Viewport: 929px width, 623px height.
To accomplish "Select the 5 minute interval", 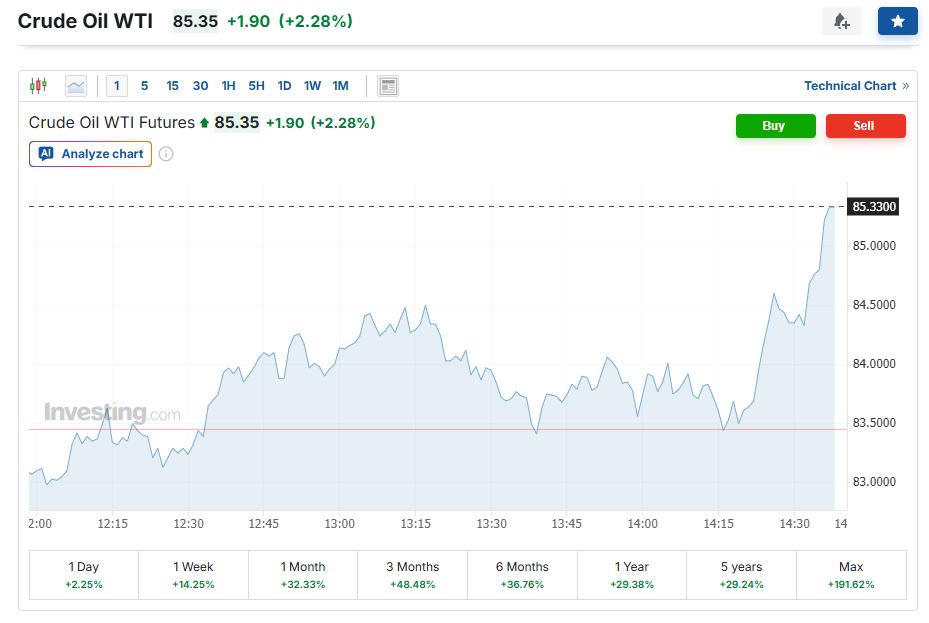I will coord(145,86).
